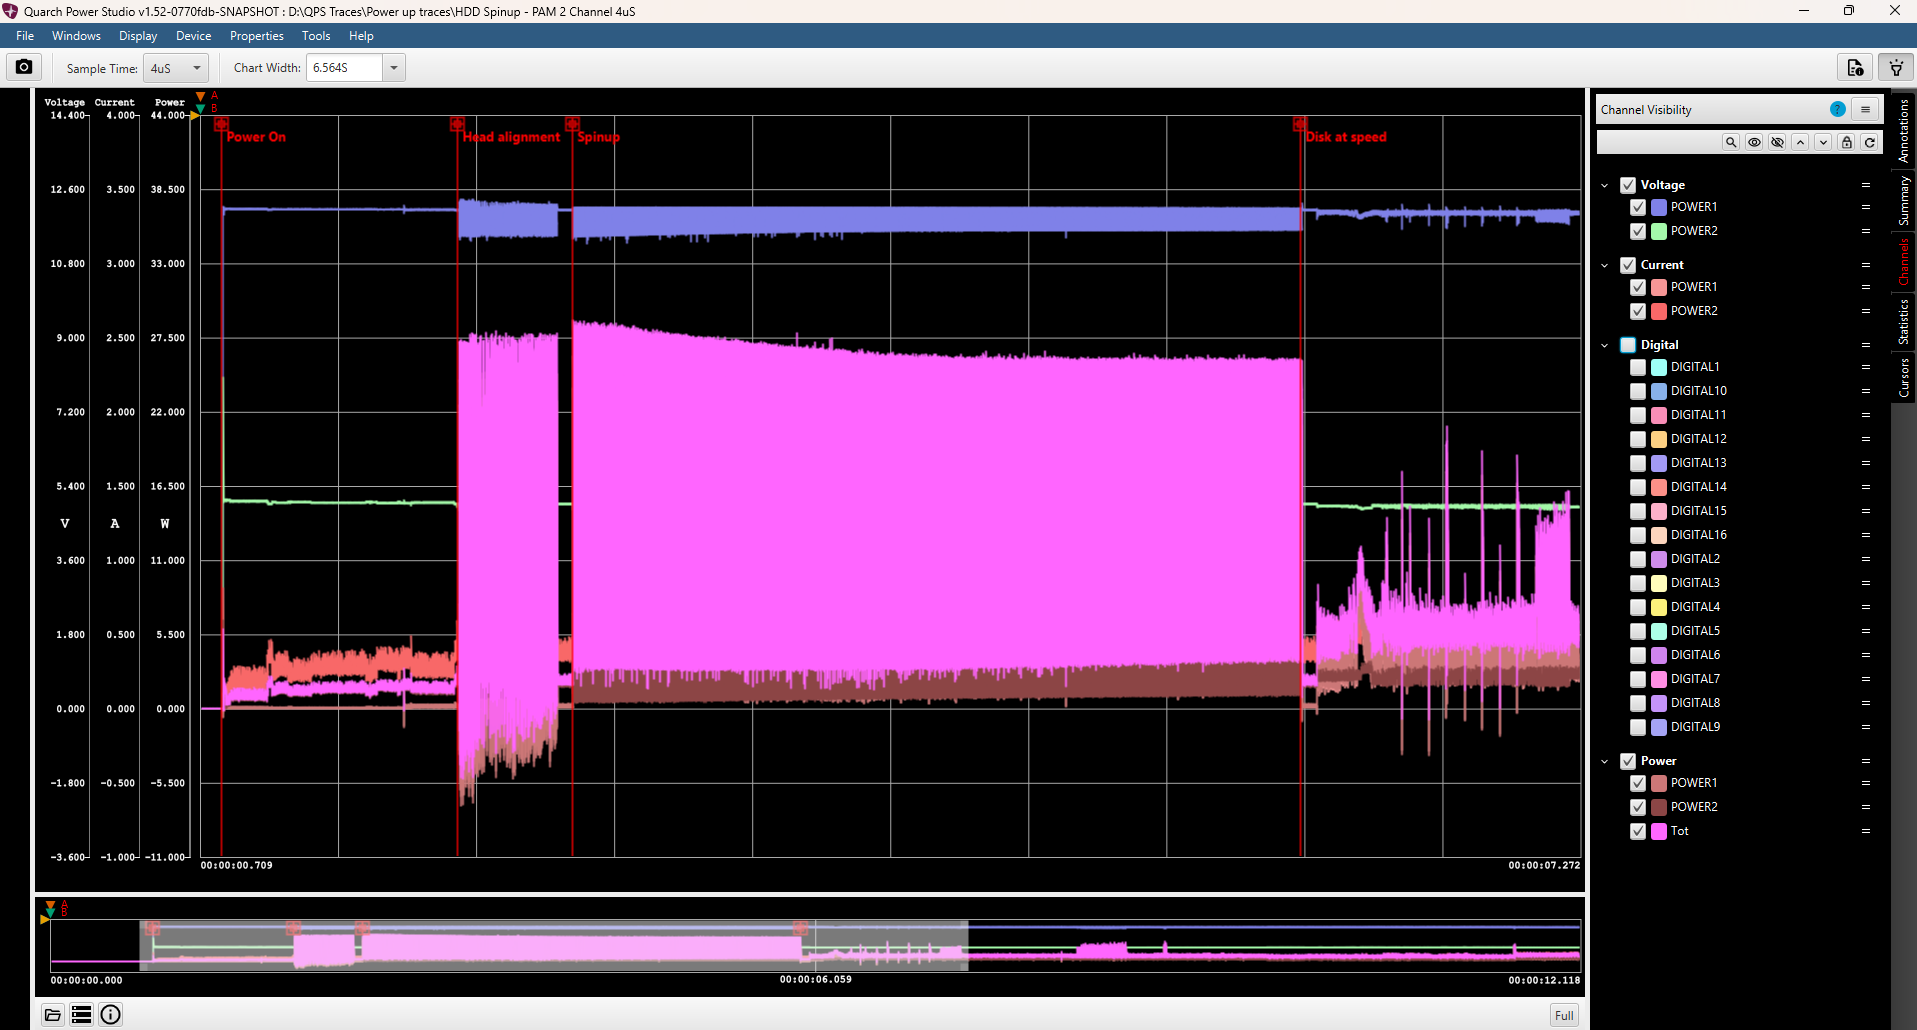Click the Tot magenta color swatch
Screen dimensions: 1917x1030
click(1659, 831)
